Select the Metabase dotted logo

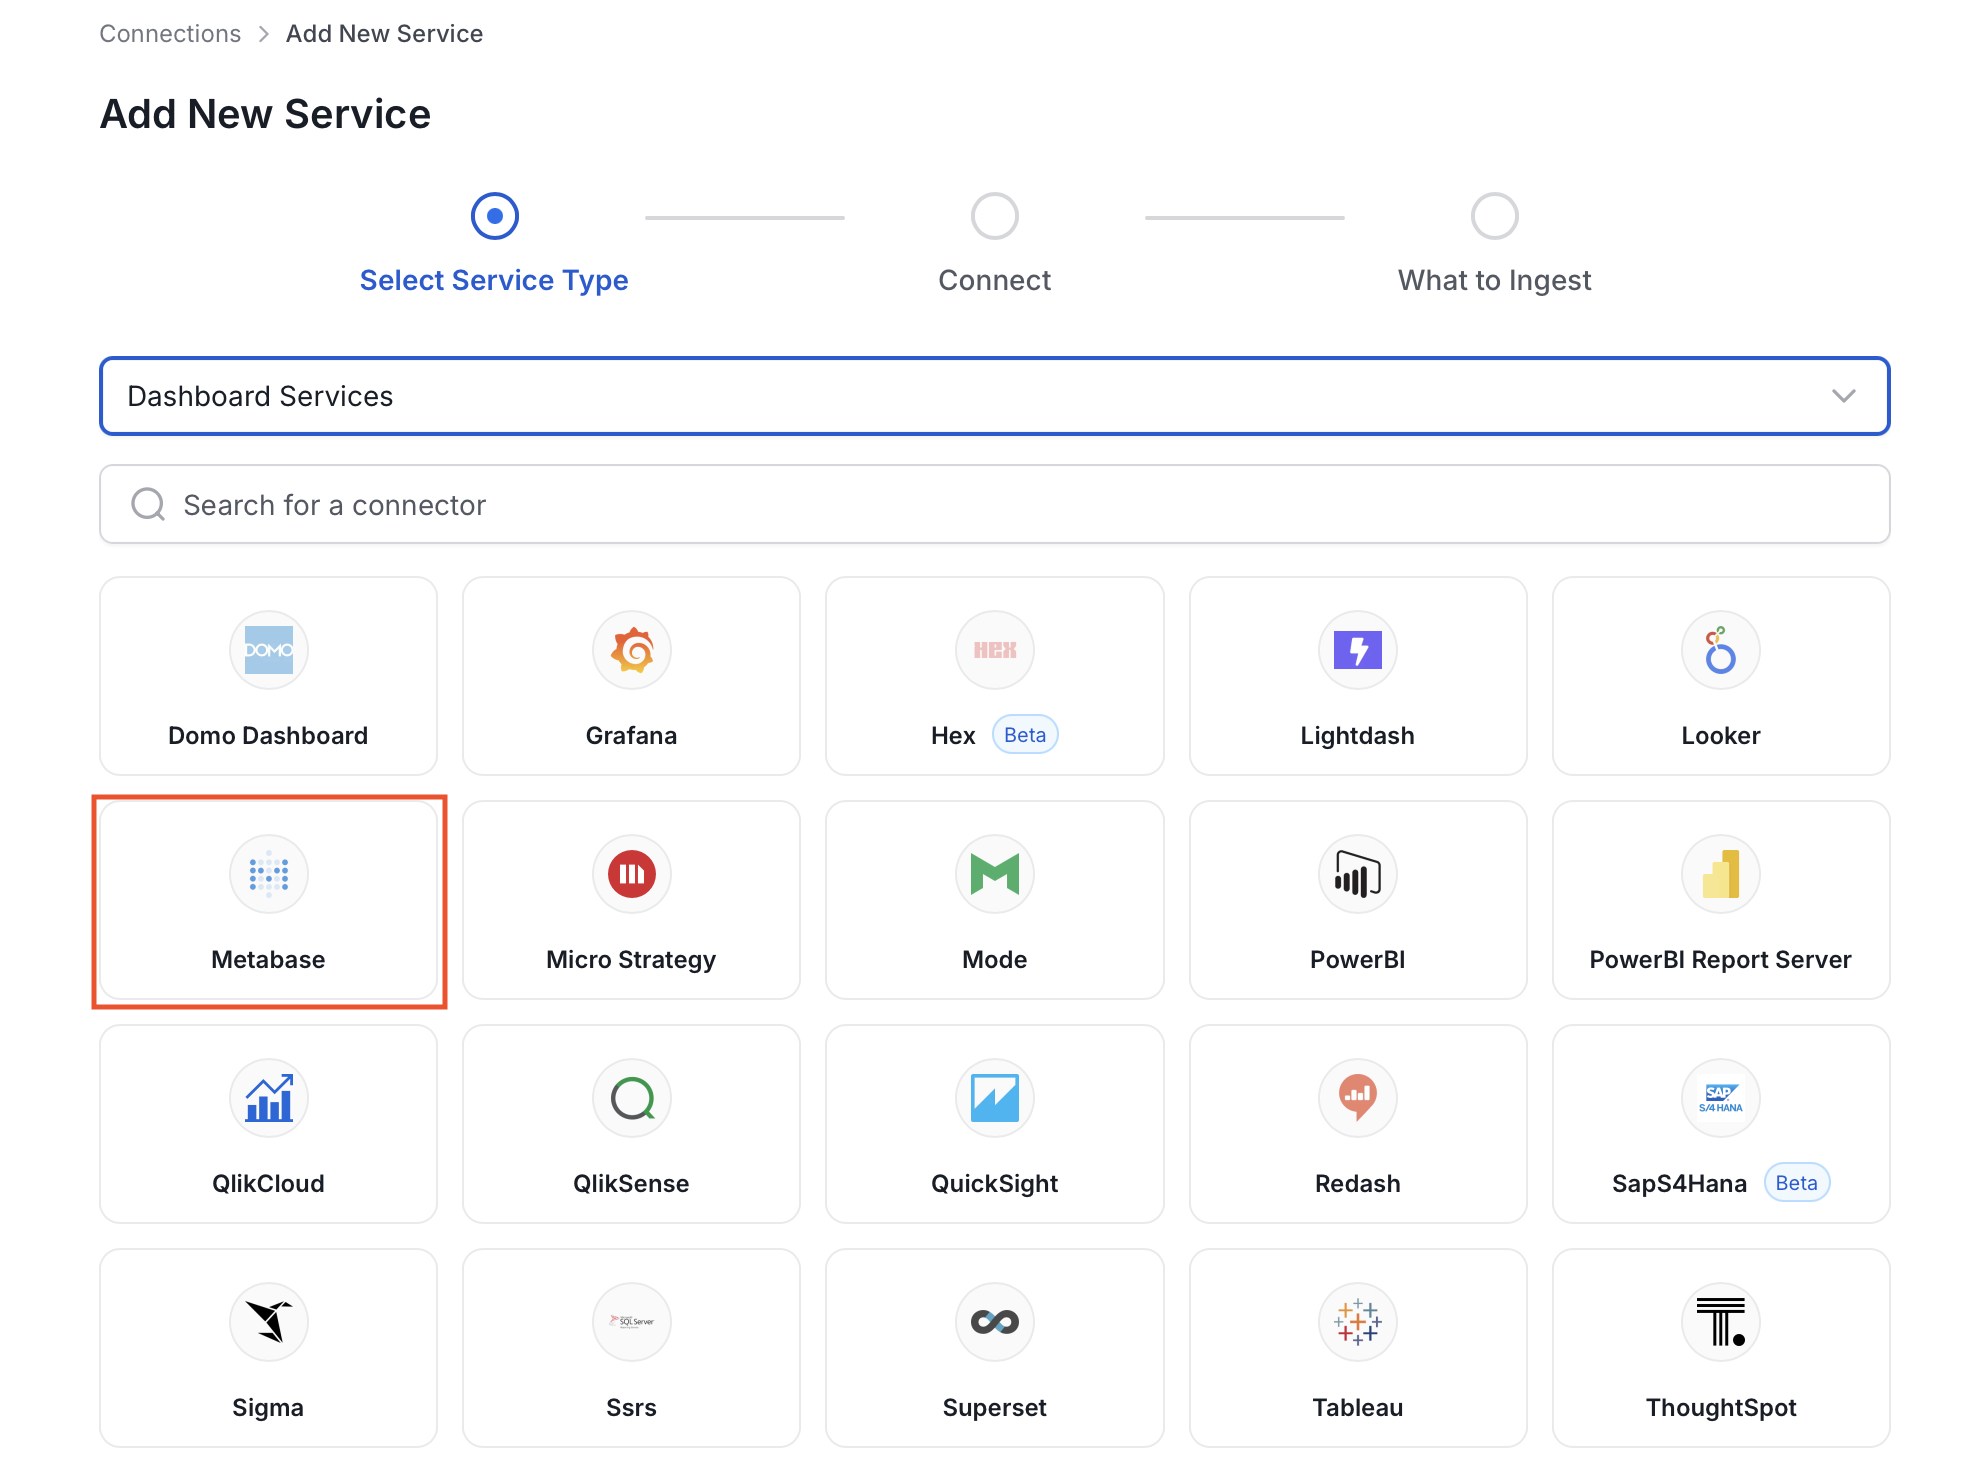tap(268, 874)
